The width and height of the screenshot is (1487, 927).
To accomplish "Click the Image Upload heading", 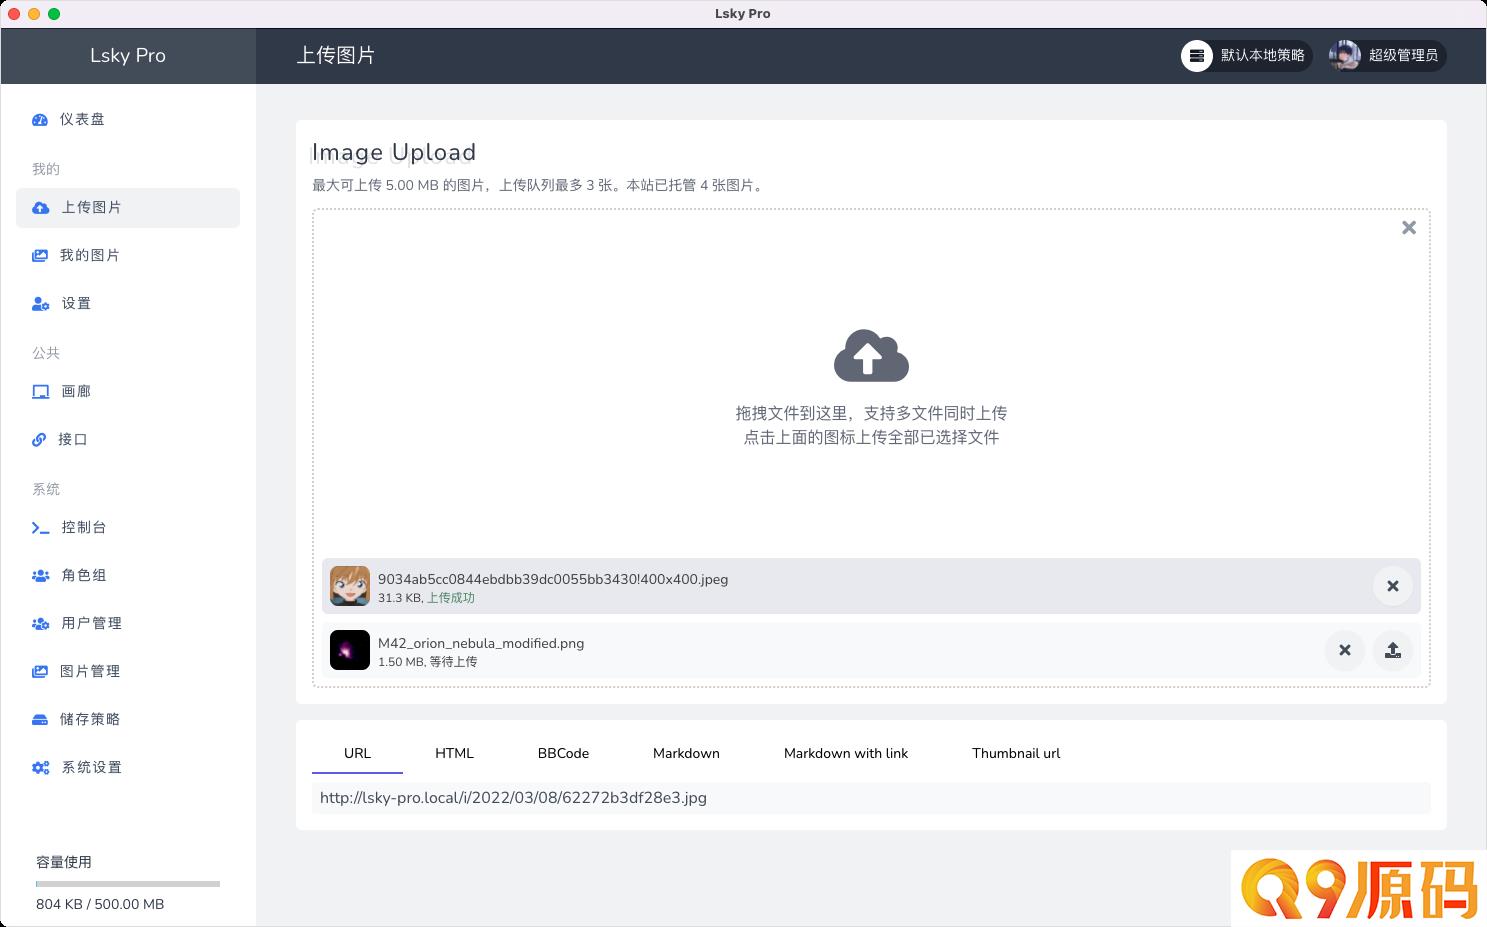I will point(394,152).
